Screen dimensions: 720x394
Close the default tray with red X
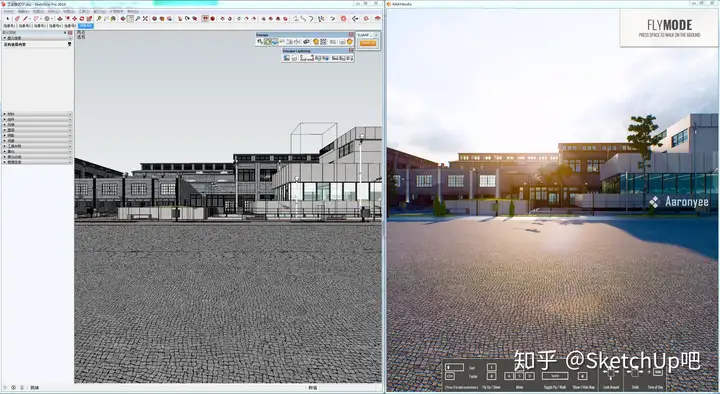click(70, 33)
